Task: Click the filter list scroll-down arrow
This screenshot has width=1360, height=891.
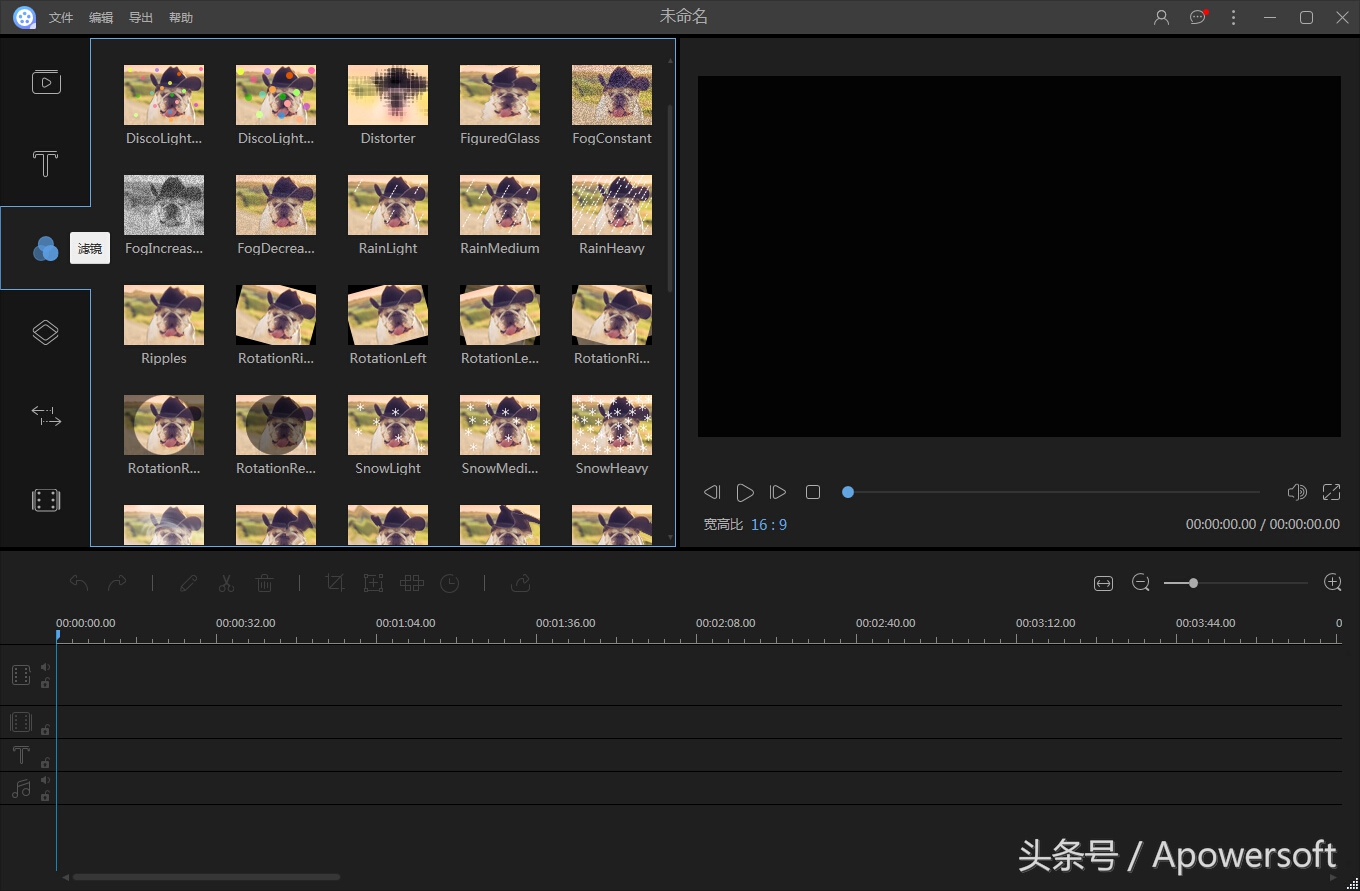Action: pyautogui.click(x=670, y=538)
